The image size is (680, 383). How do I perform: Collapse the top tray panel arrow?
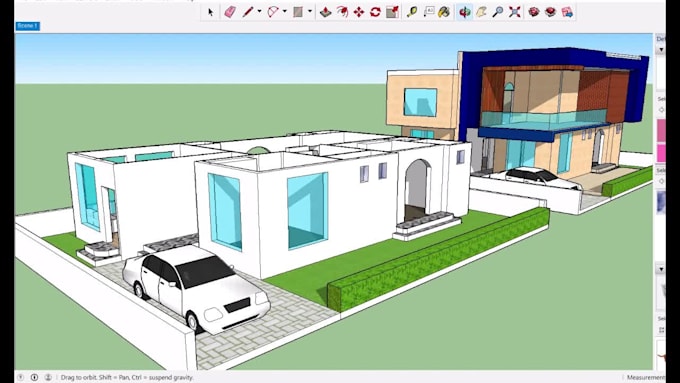coord(661,50)
